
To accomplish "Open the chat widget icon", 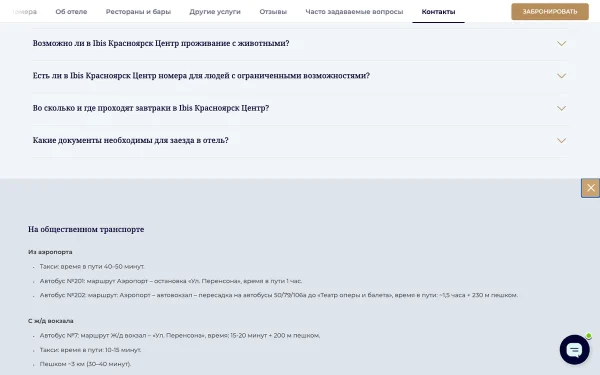I will point(574,349).
